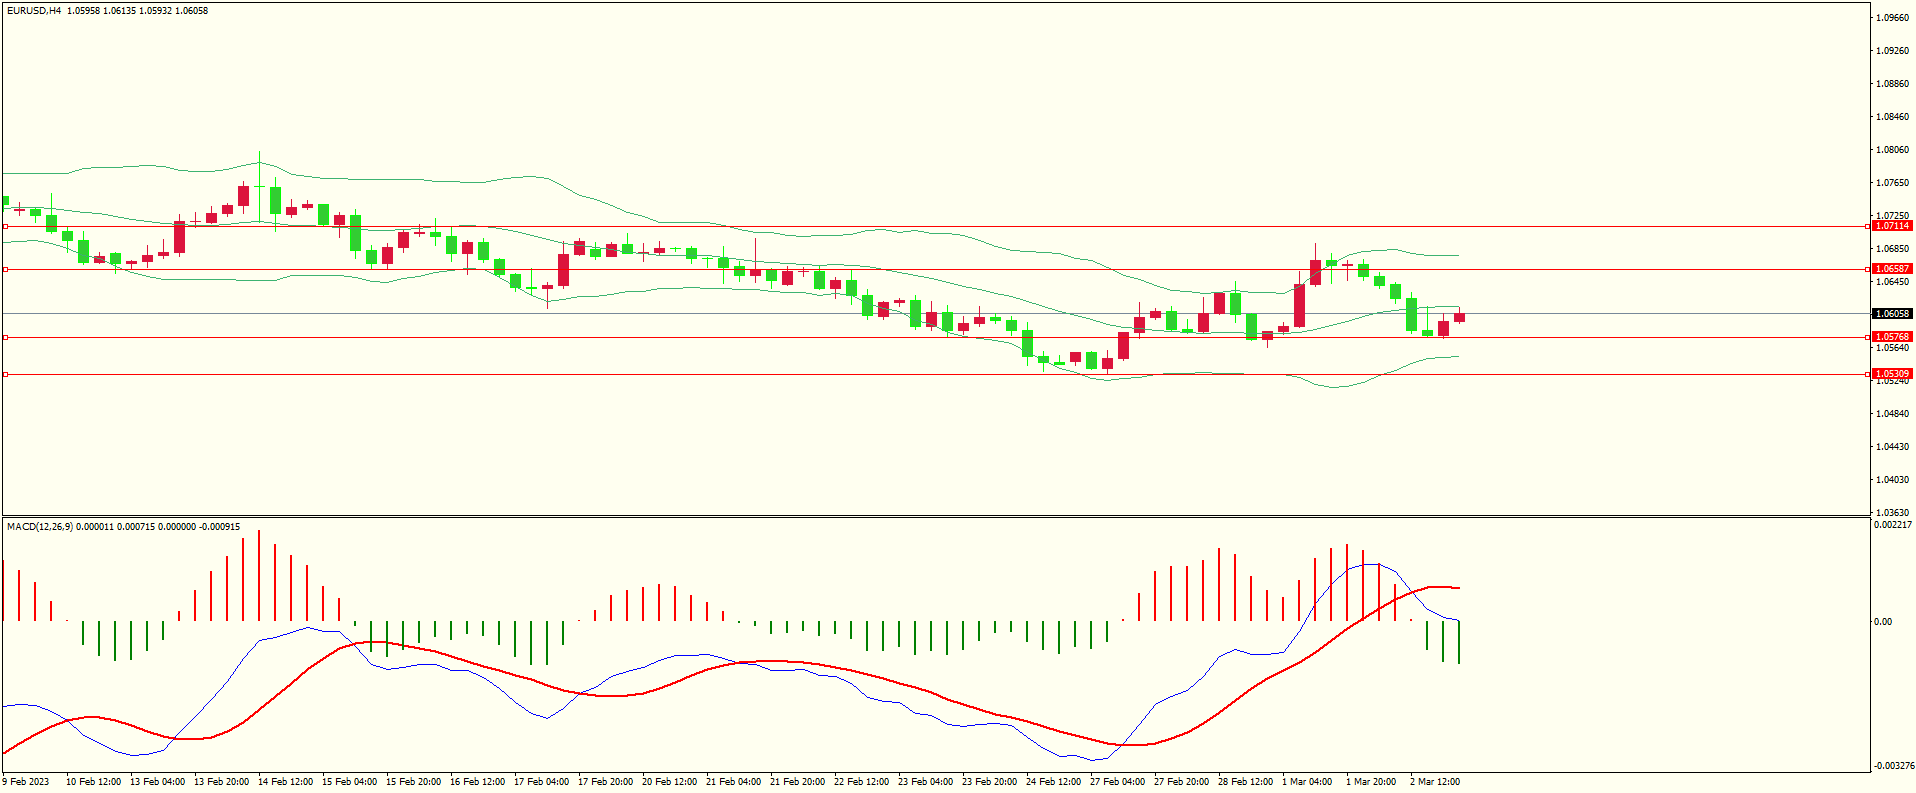Click the MACD(12,26,9) indicator label
This screenshot has height=793, width=1916.
[x=39, y=527]
